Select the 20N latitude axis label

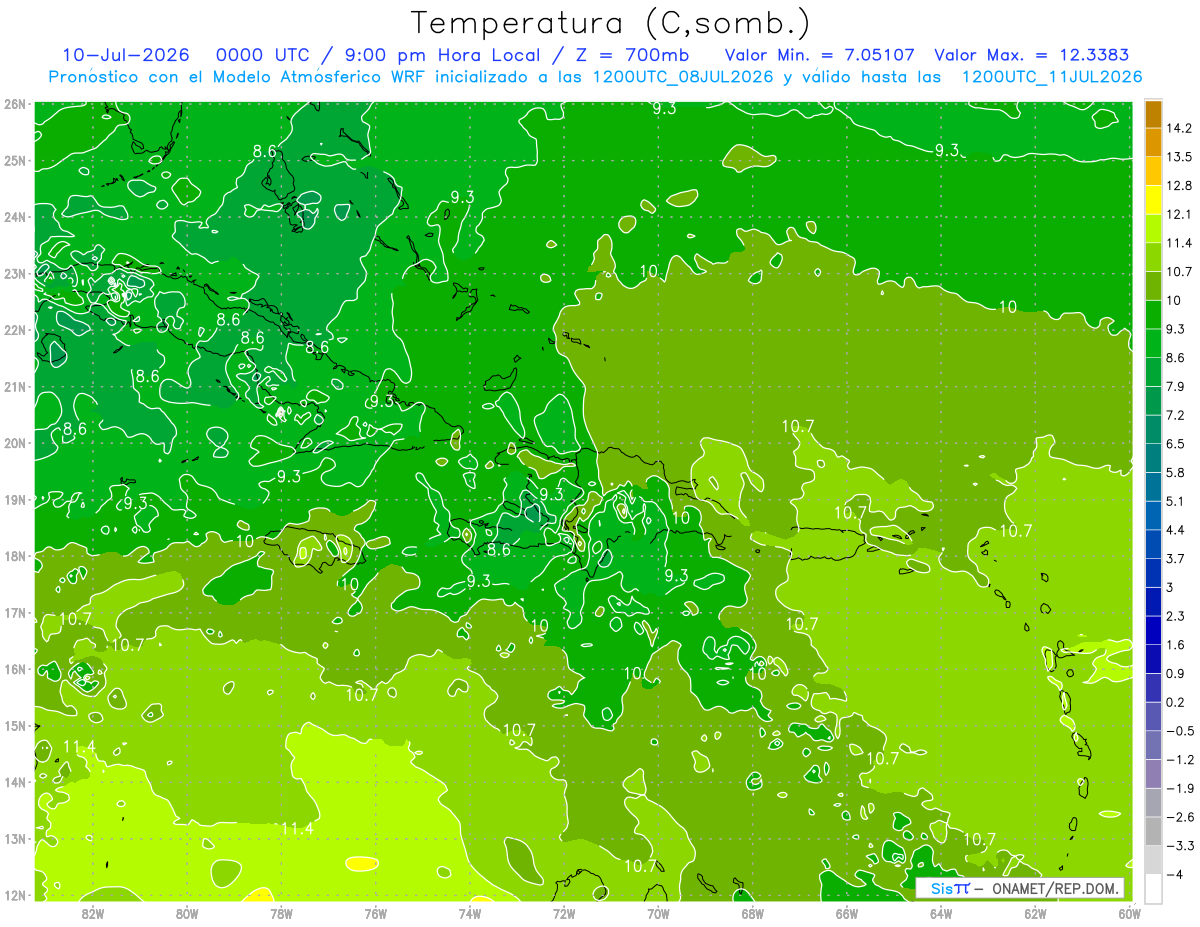(x=14, y=443)
